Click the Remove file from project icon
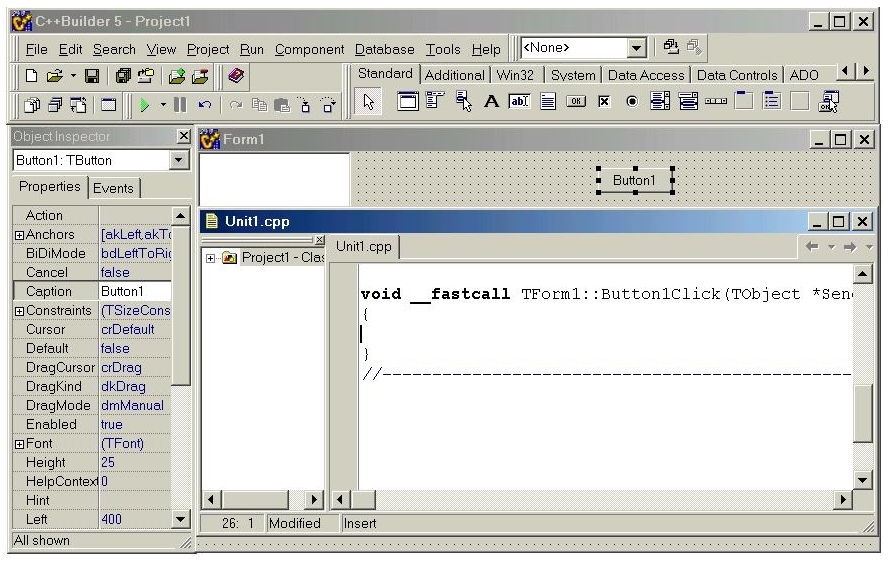Viewport: 889px width, 567px height. (x=200, y=76)
